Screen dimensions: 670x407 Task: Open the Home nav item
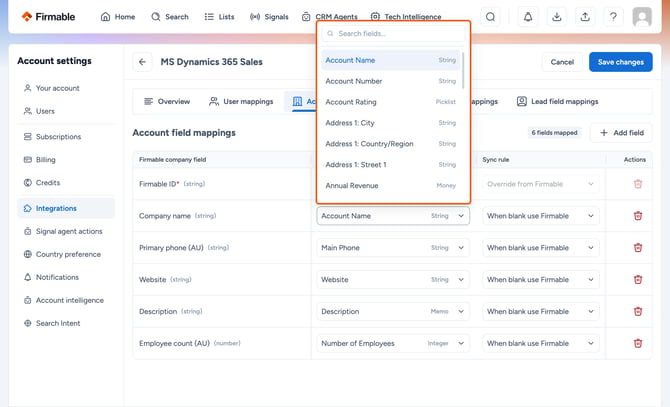coord(118,17)
